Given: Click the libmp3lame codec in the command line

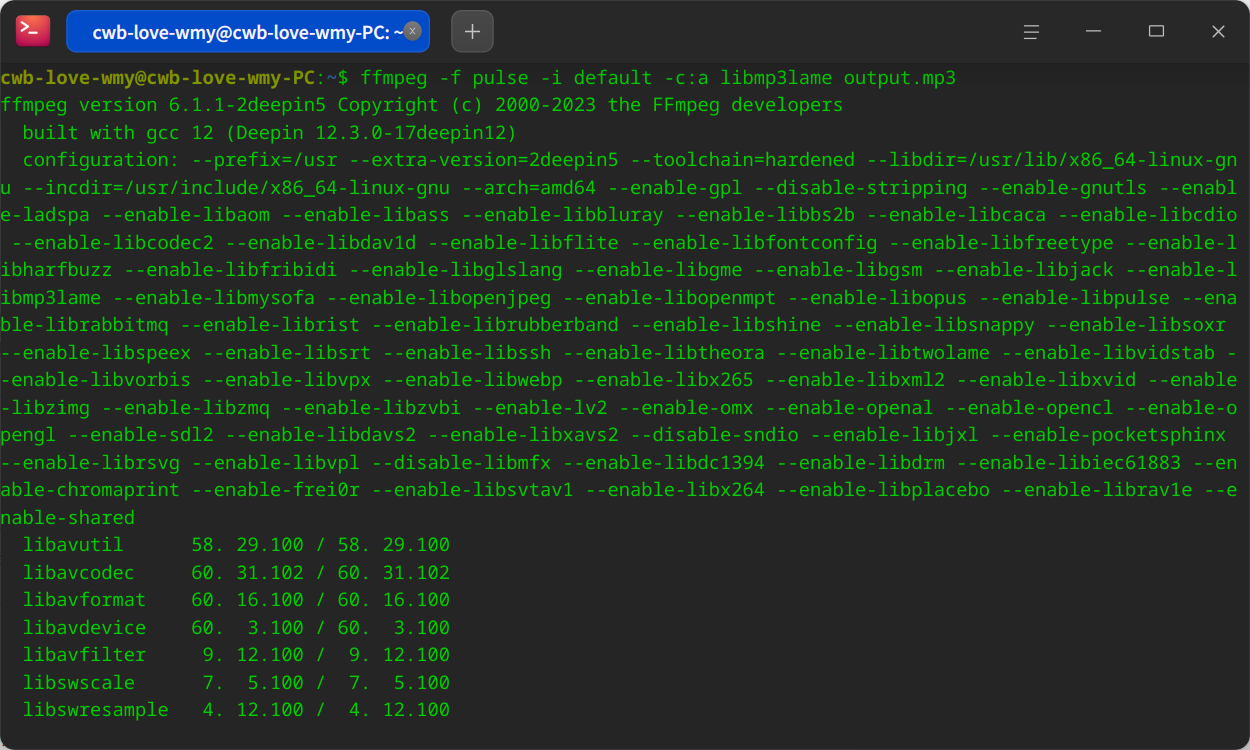Looking at the screenshot, I should point(776,77).
